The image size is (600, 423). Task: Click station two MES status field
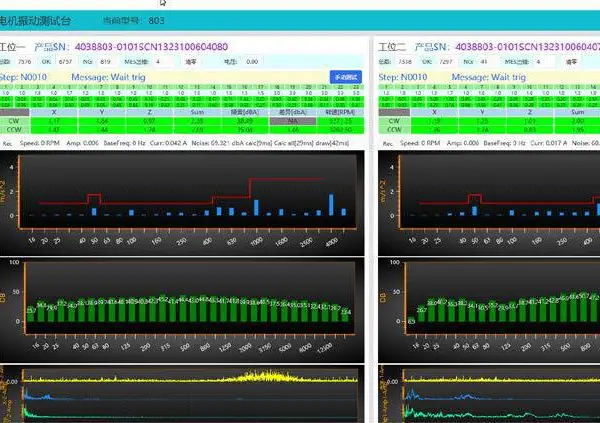[x=543, y=62]
